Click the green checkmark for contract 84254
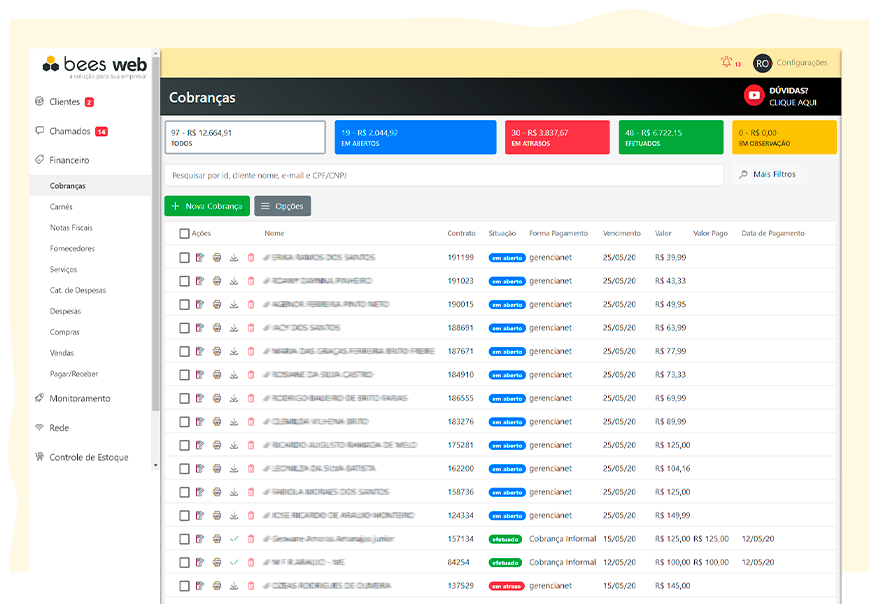Image resolution: width=876 pixels, height=604 pixels. 234,563
